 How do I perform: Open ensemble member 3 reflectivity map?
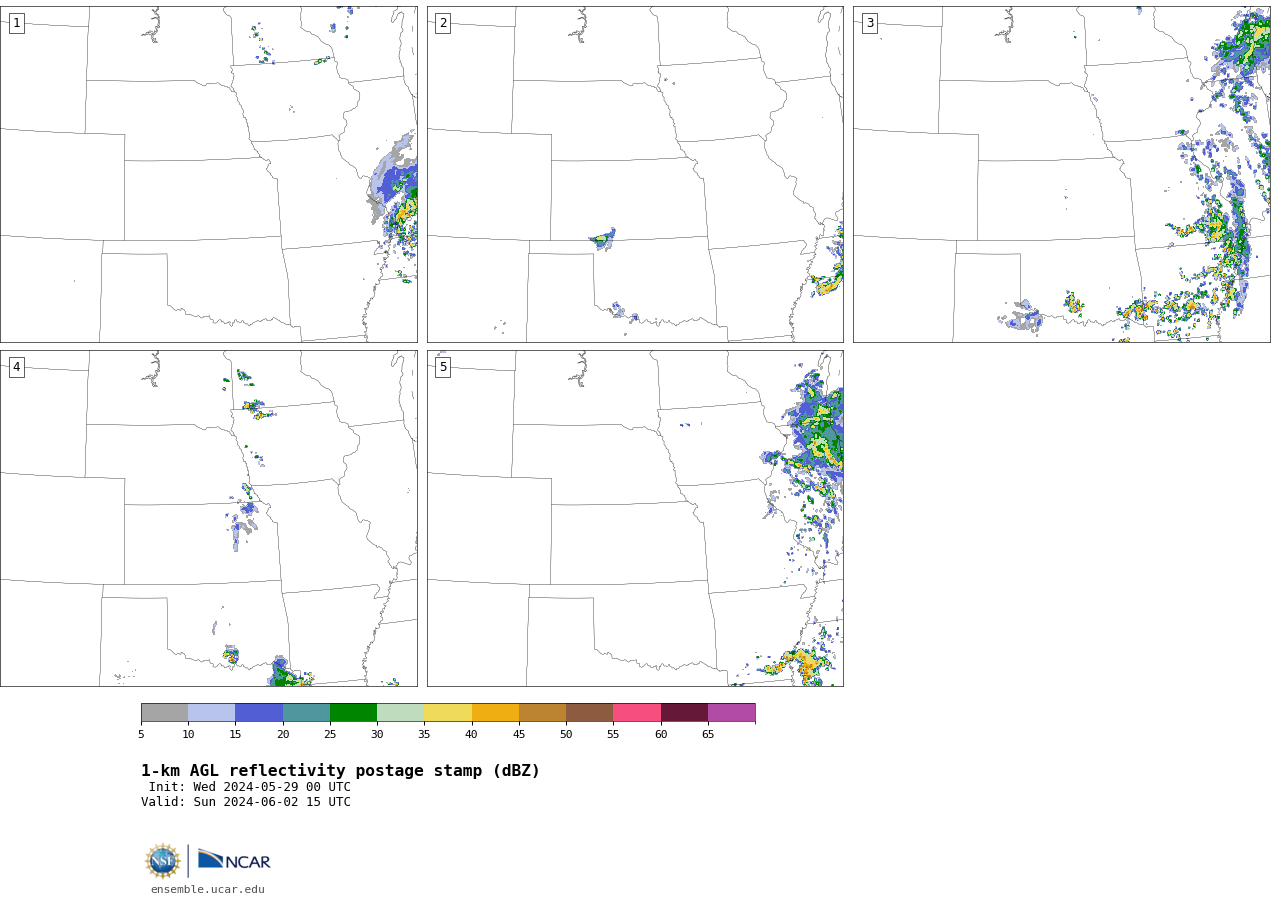click(1062, 174)
